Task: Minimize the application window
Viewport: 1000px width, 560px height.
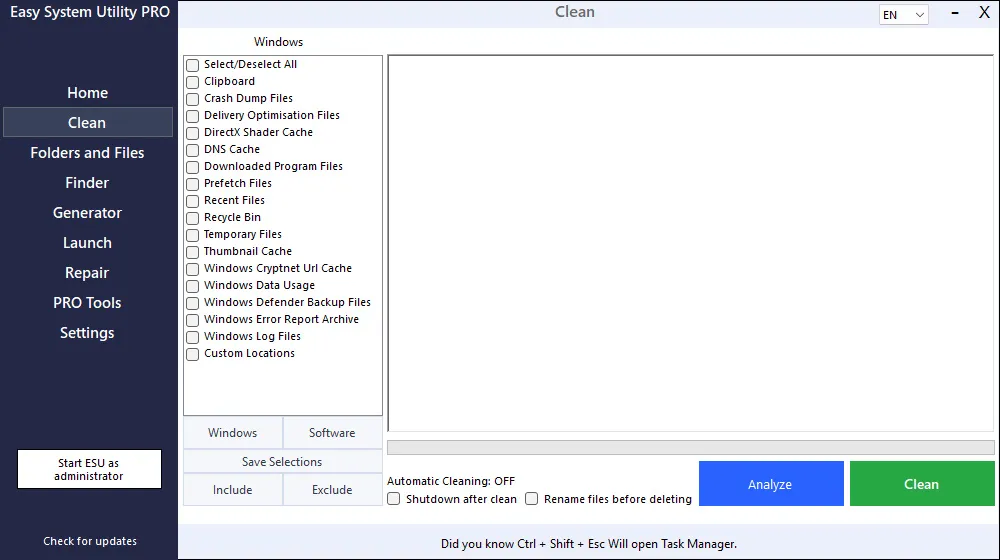Action: coord(955,13)
